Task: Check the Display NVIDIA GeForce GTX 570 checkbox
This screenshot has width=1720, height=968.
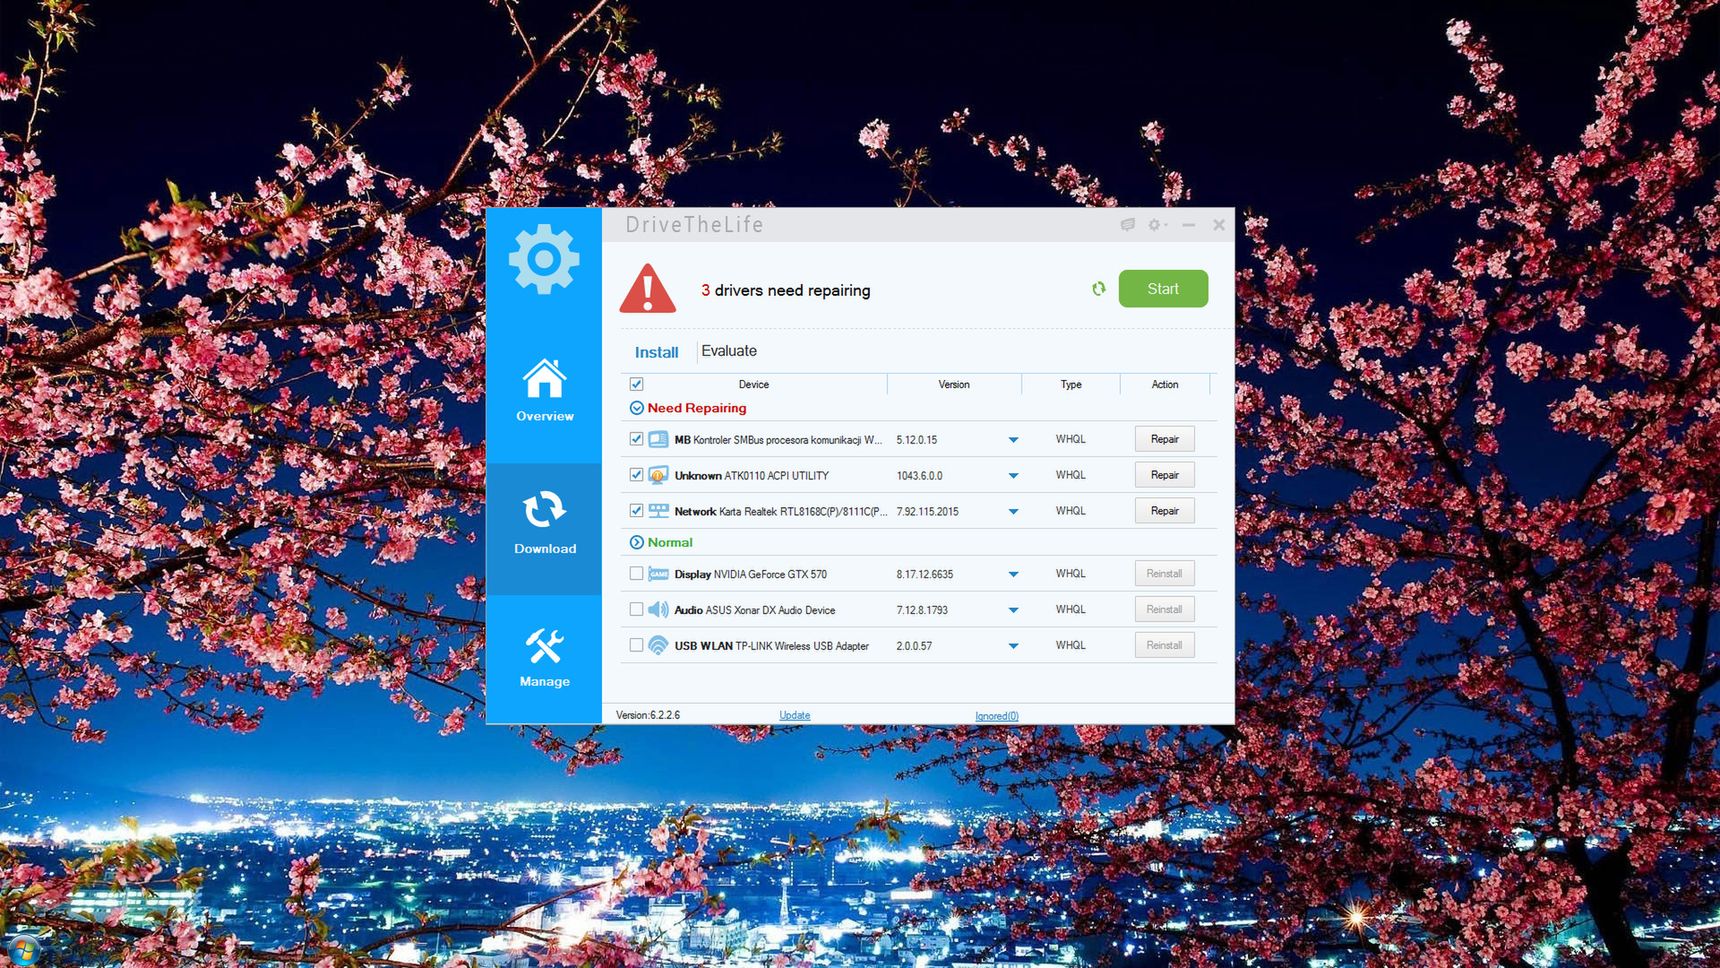Action: (x=636, y=574)
